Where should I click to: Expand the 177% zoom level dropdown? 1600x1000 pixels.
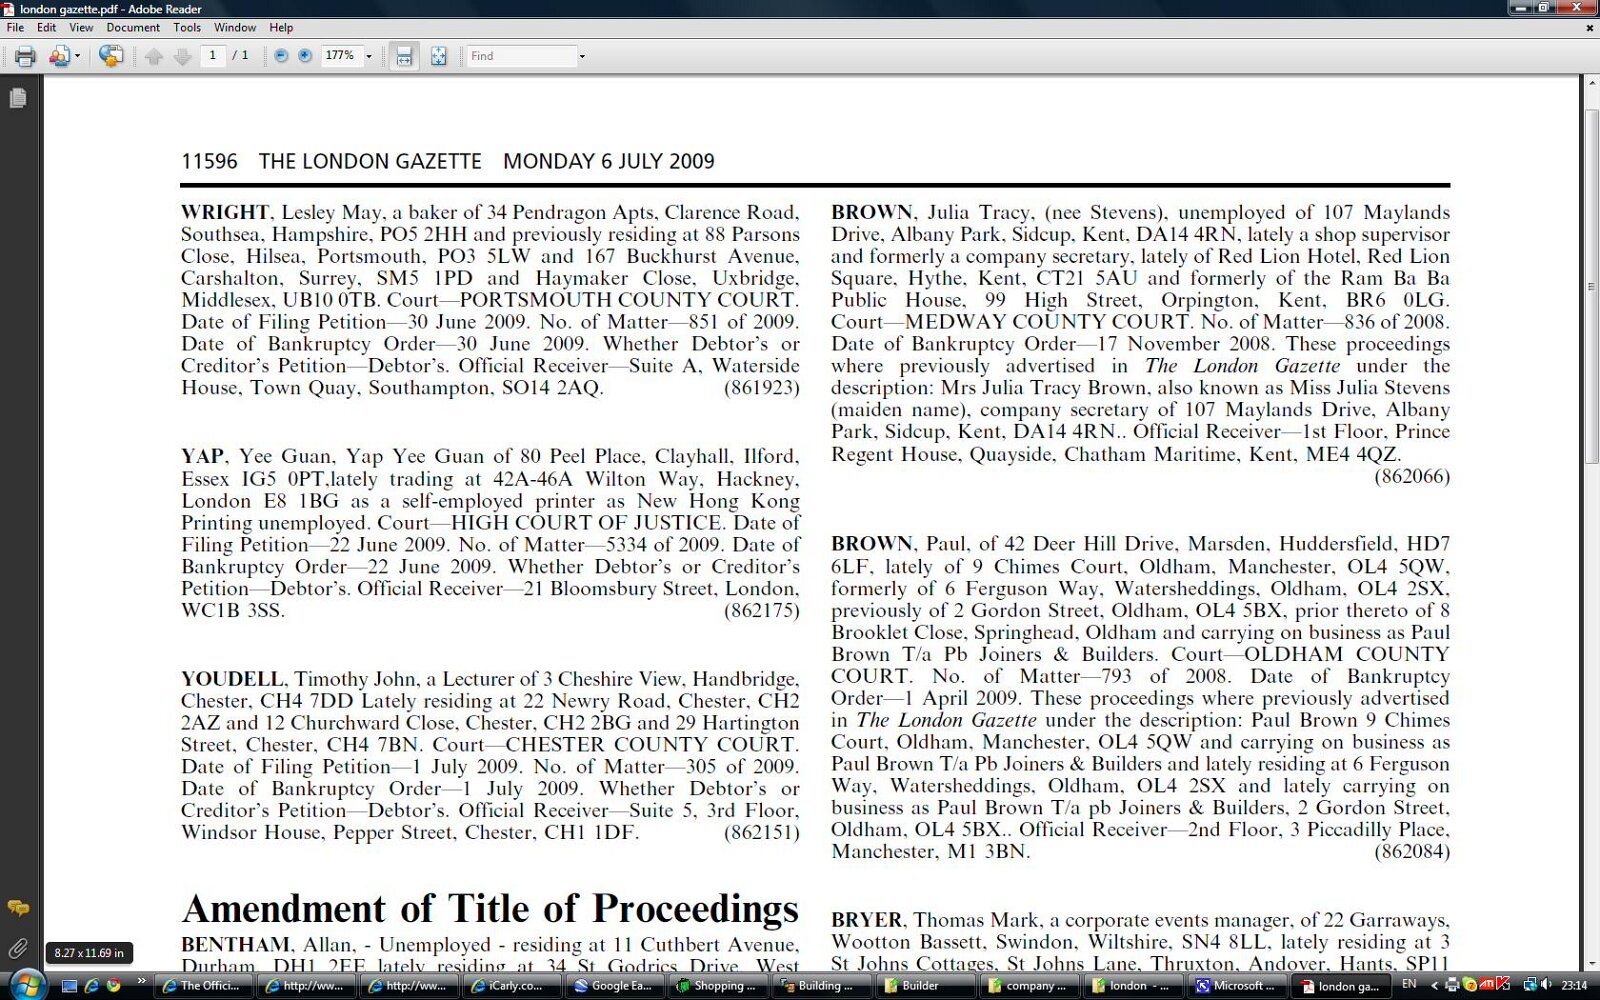[x=369, y=56]
